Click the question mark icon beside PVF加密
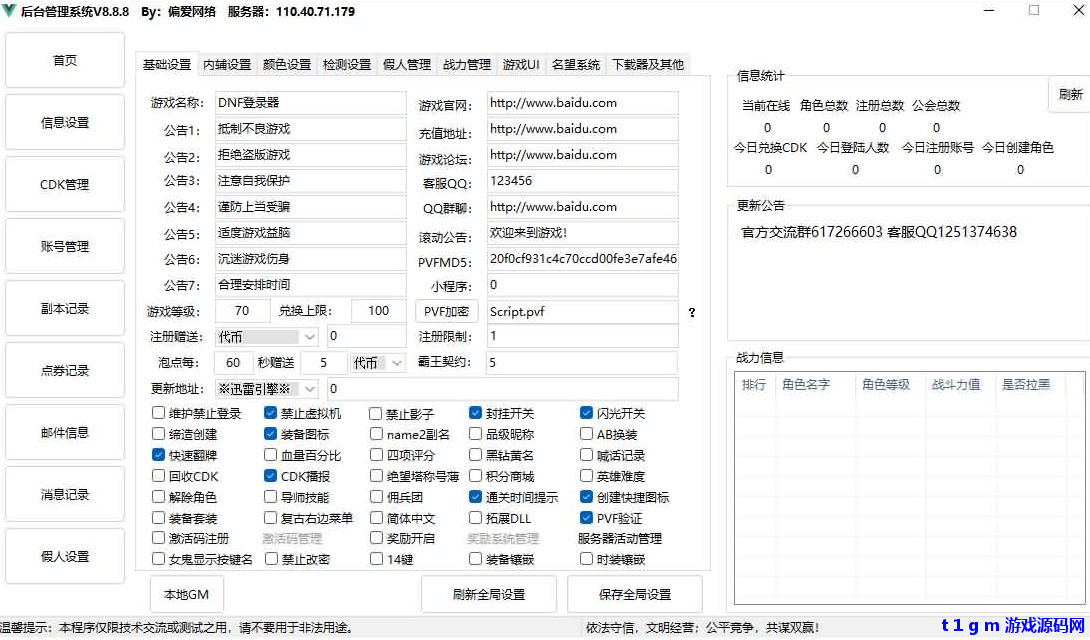This screenshot has height=640, width=1090. coord(691,312)
